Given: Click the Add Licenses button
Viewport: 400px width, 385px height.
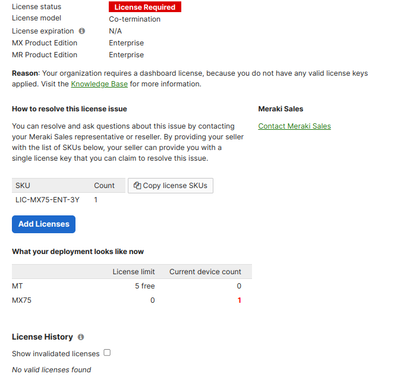Looking at the screenshot, I should [x=44, y=224].
